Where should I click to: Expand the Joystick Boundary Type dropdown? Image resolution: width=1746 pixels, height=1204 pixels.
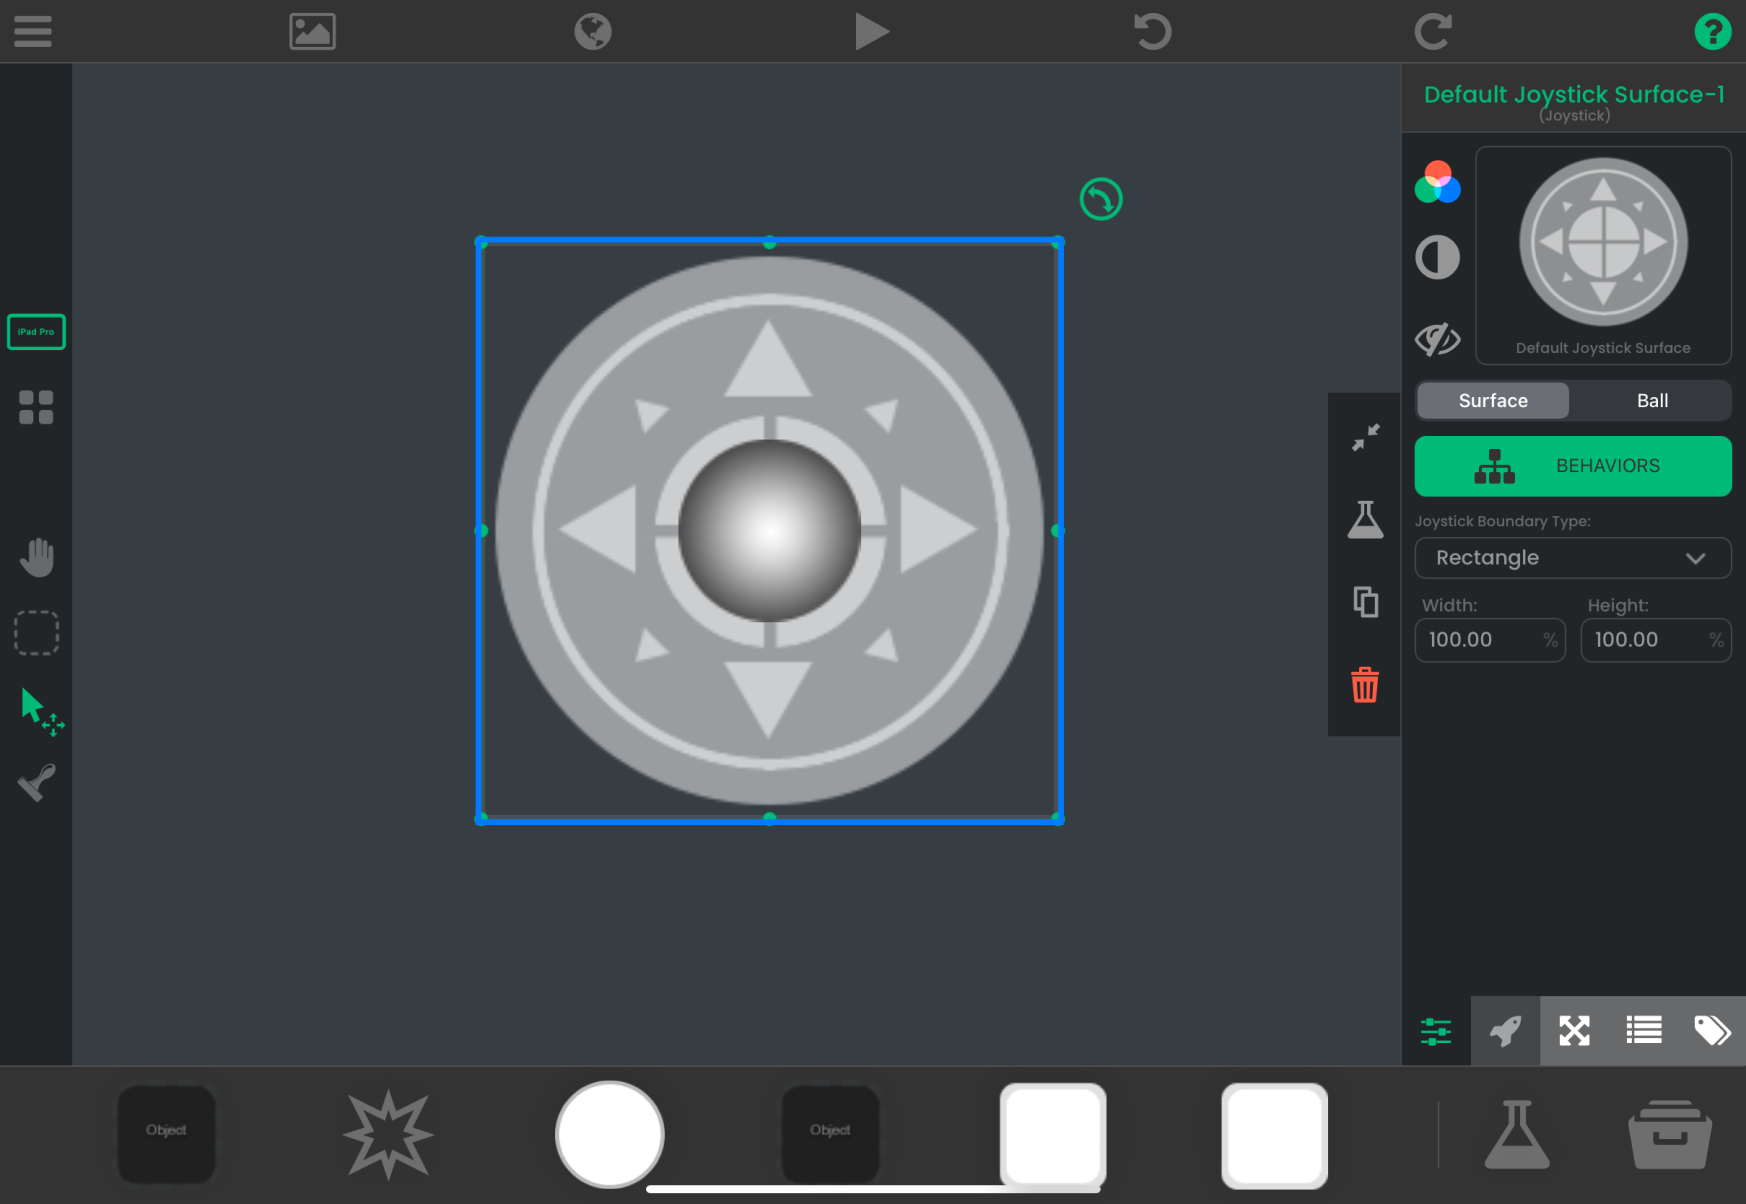1572,558
